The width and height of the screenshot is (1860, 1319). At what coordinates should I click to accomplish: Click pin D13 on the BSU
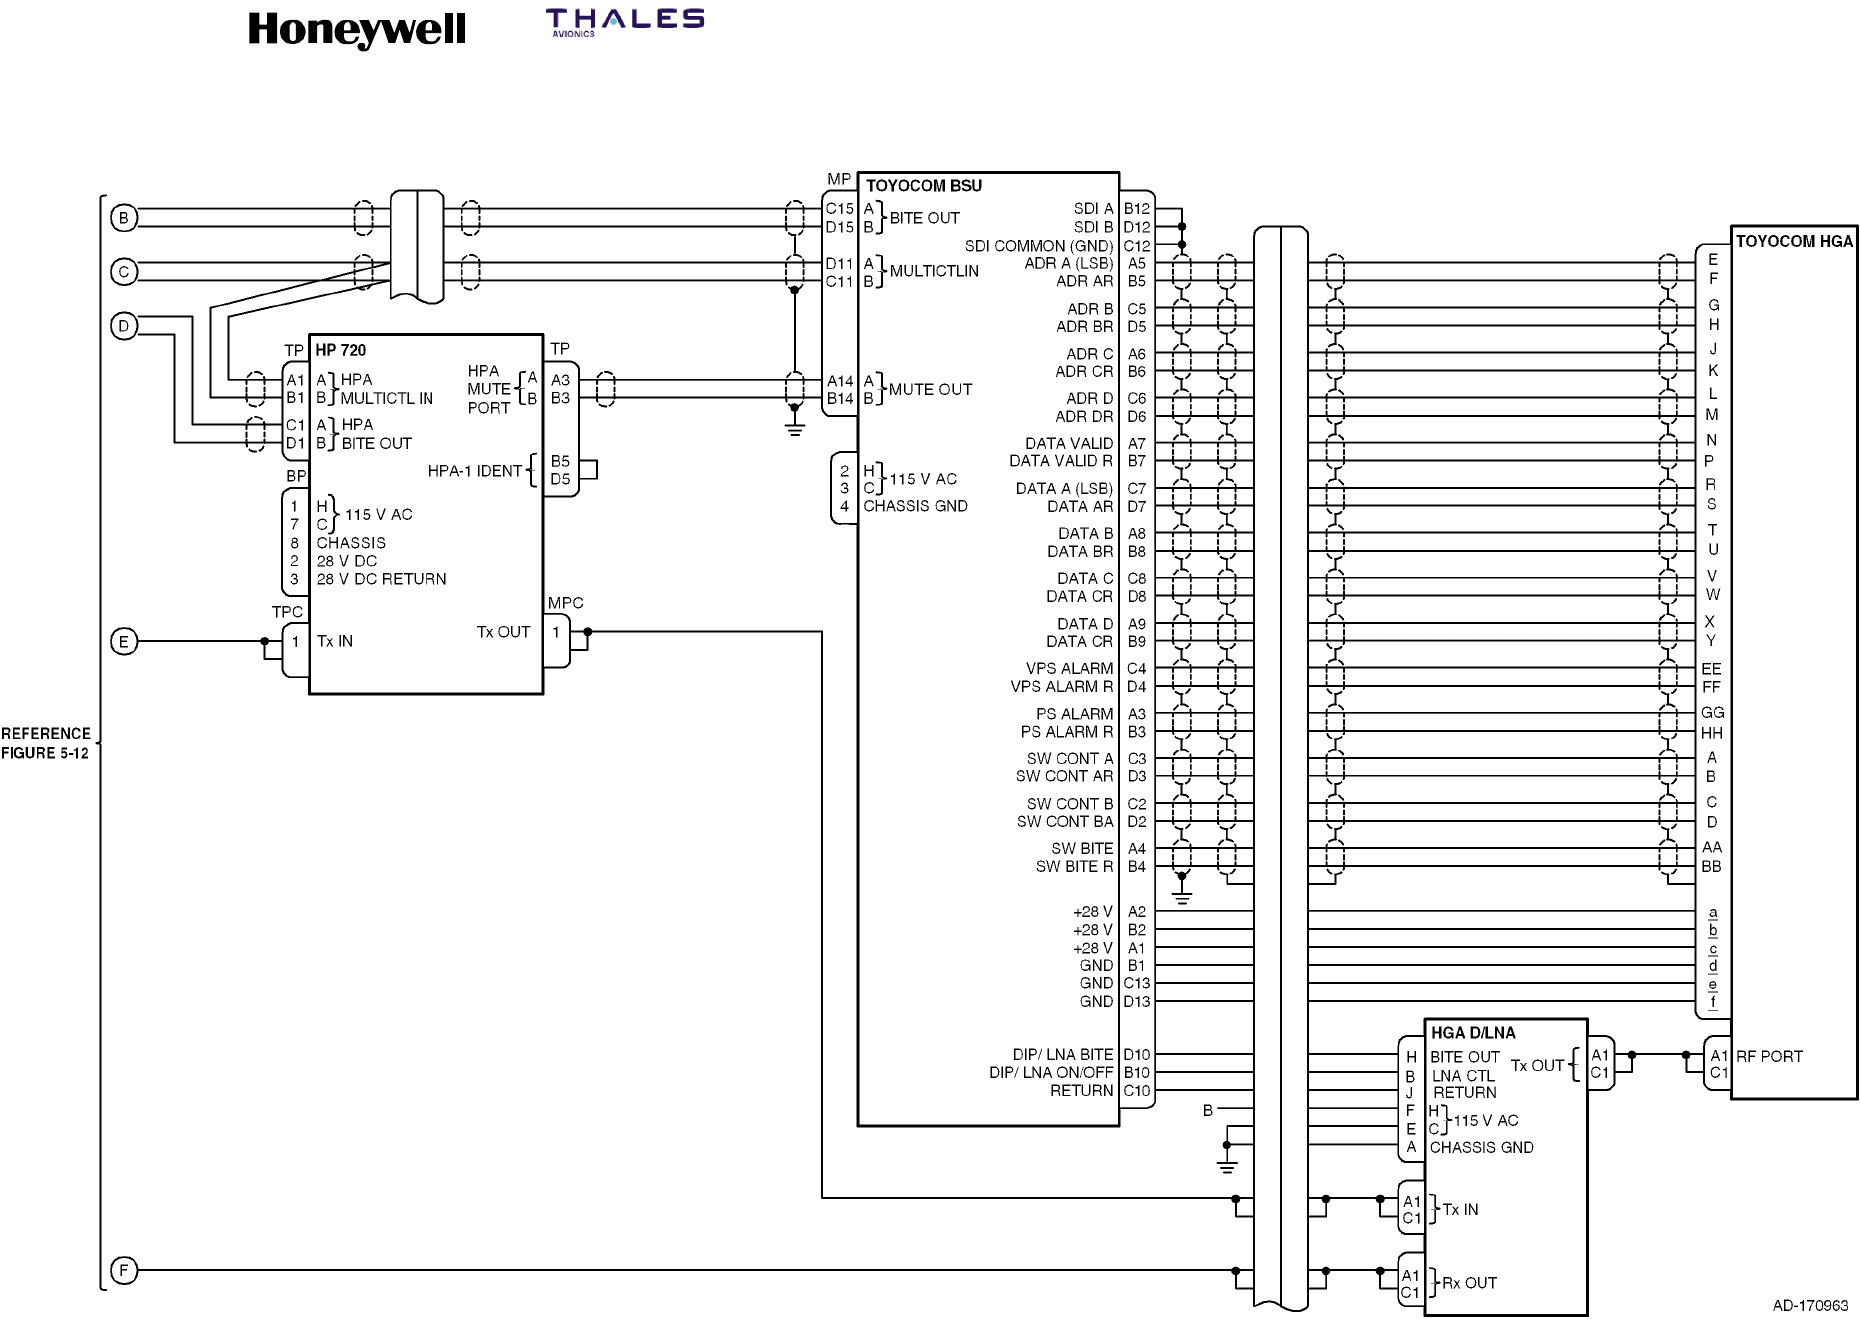(1137, 1002)
